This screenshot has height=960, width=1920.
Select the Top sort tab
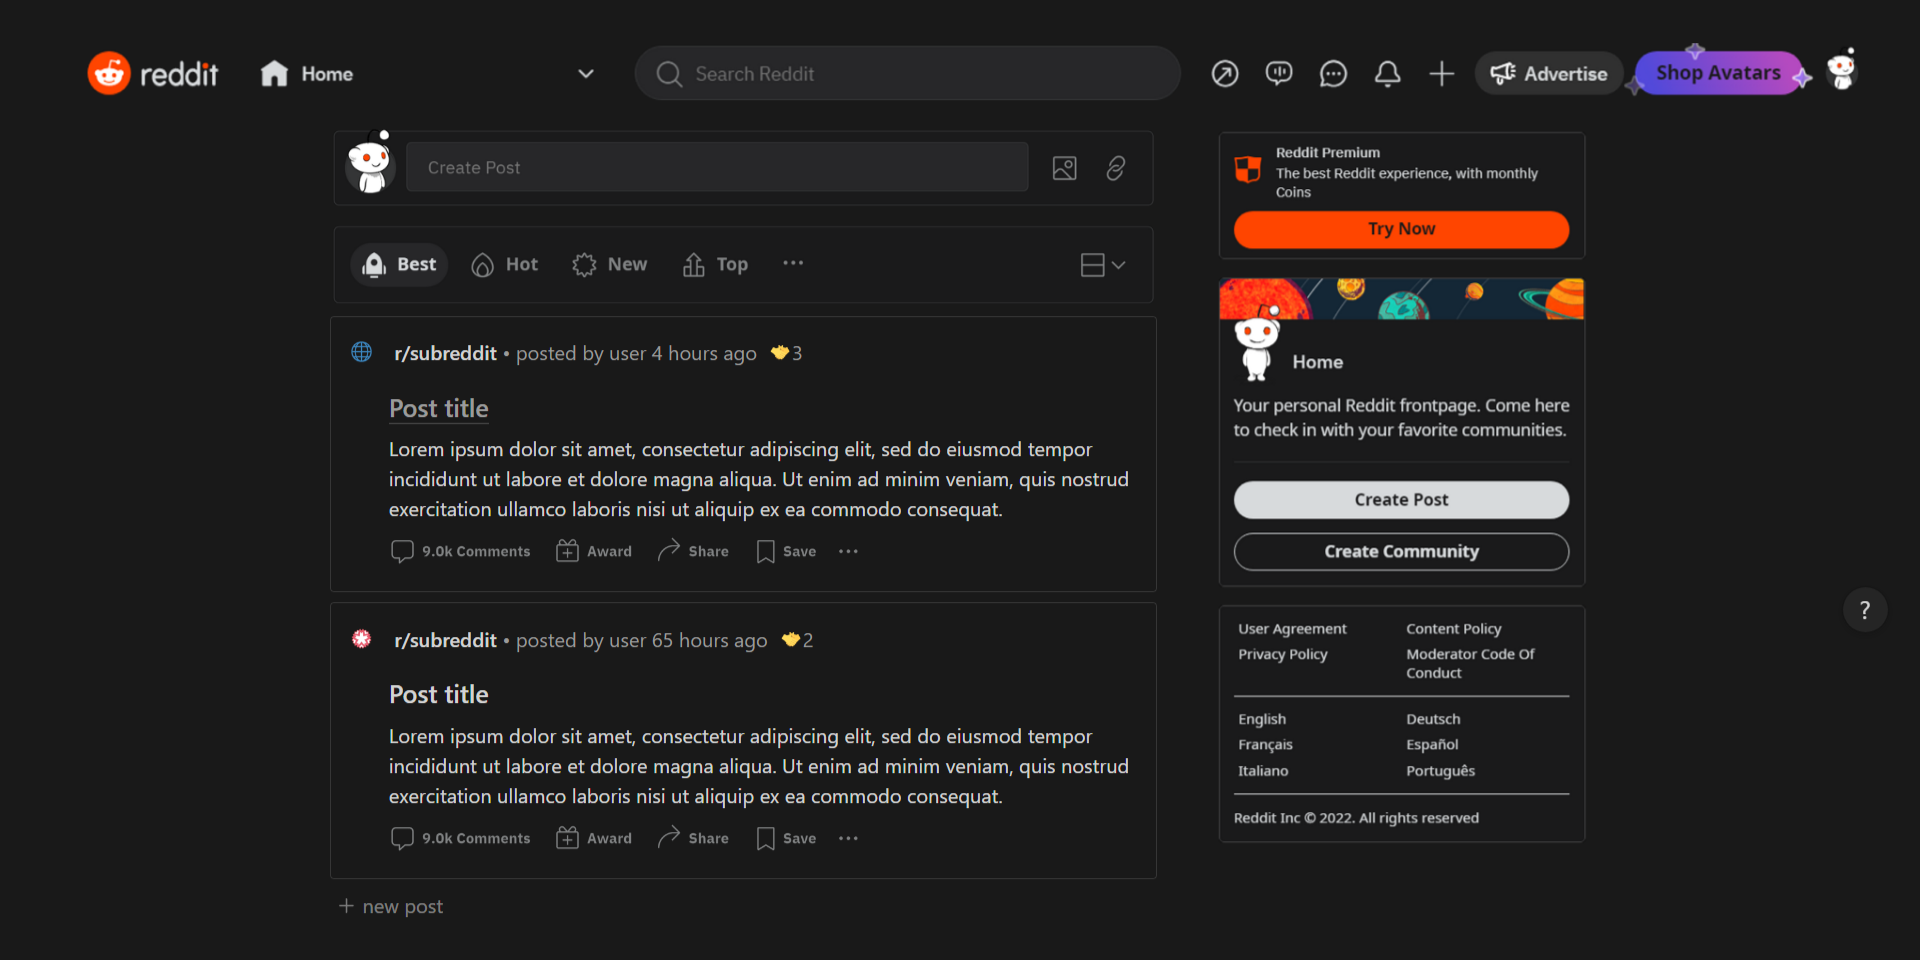(715, 265)
